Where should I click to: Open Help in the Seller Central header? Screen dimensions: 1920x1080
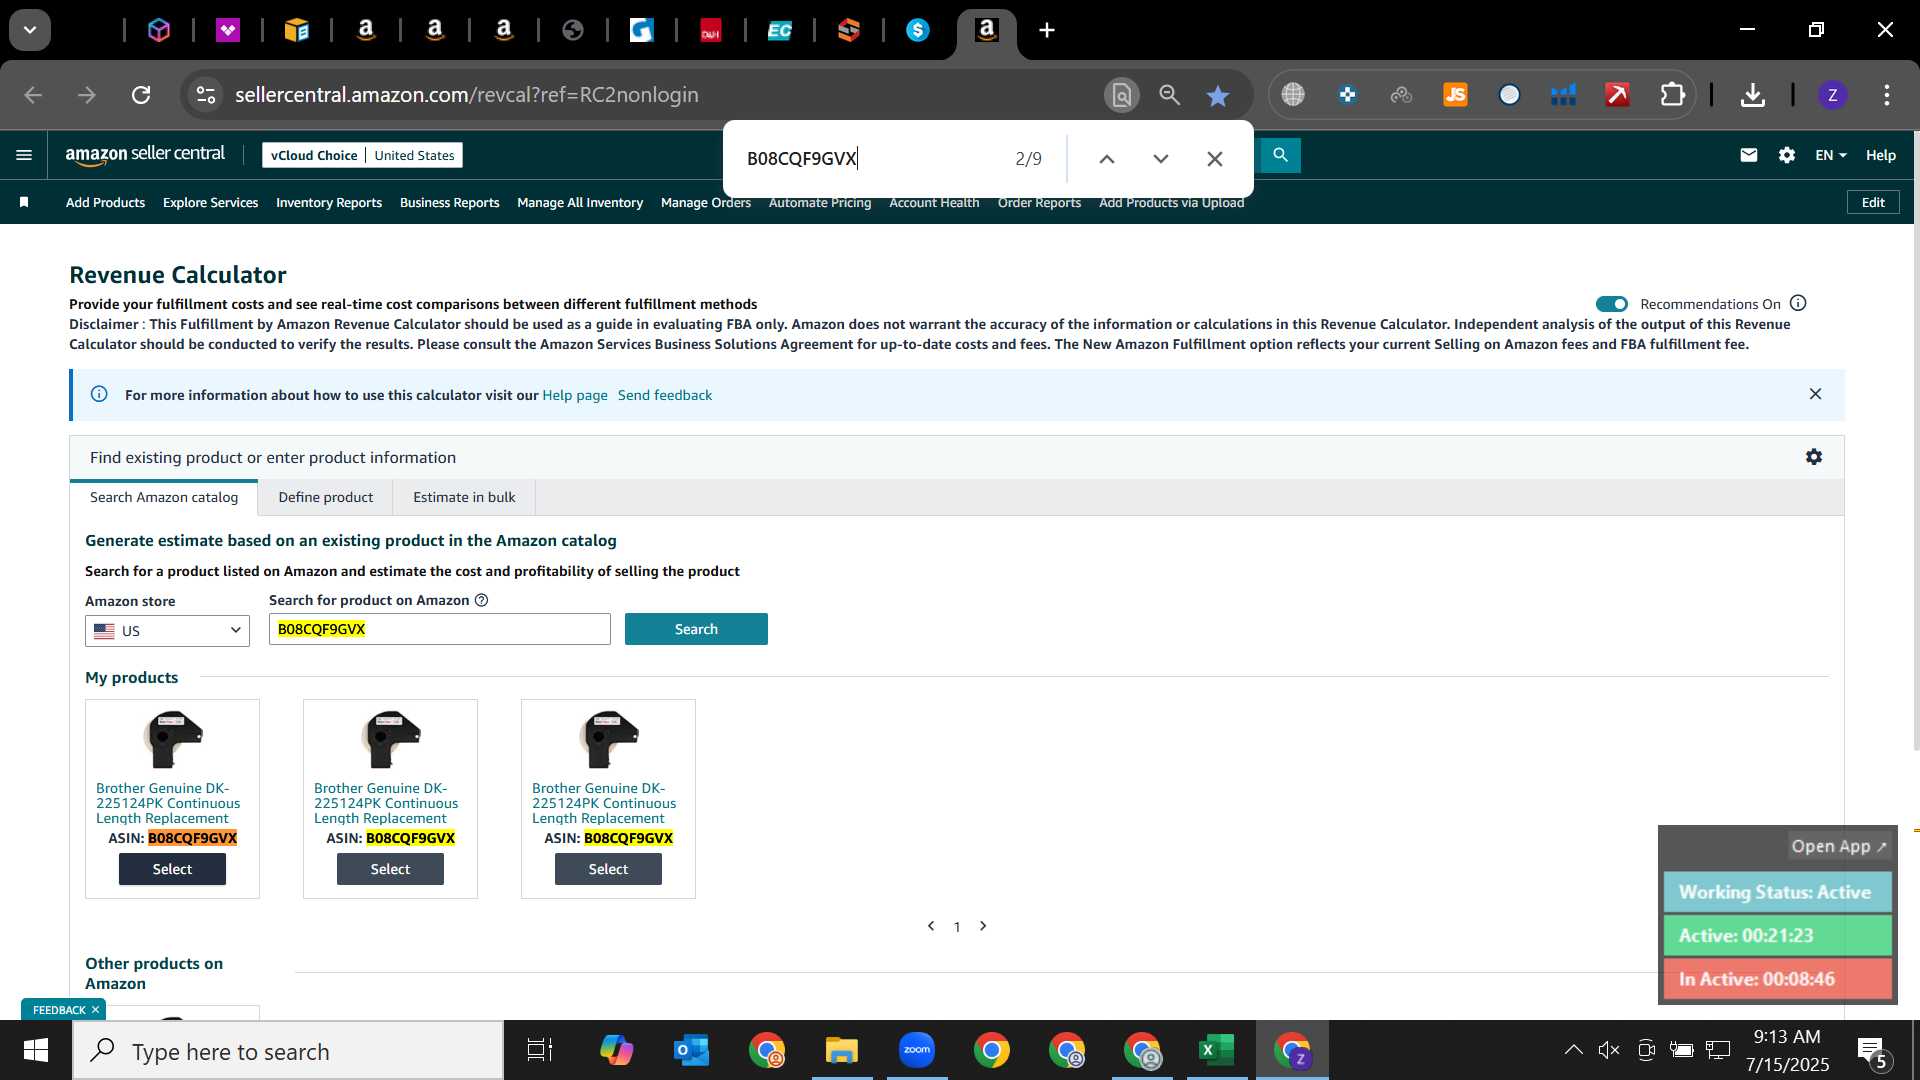(x=1880, y=155)
